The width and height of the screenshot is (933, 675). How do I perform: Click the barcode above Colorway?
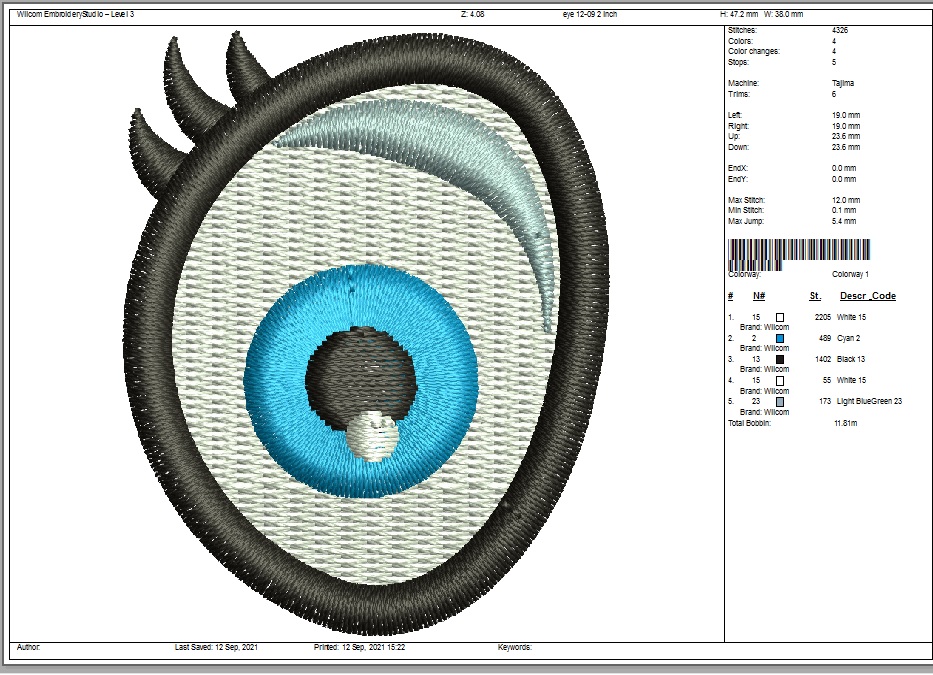pos(799,250)
